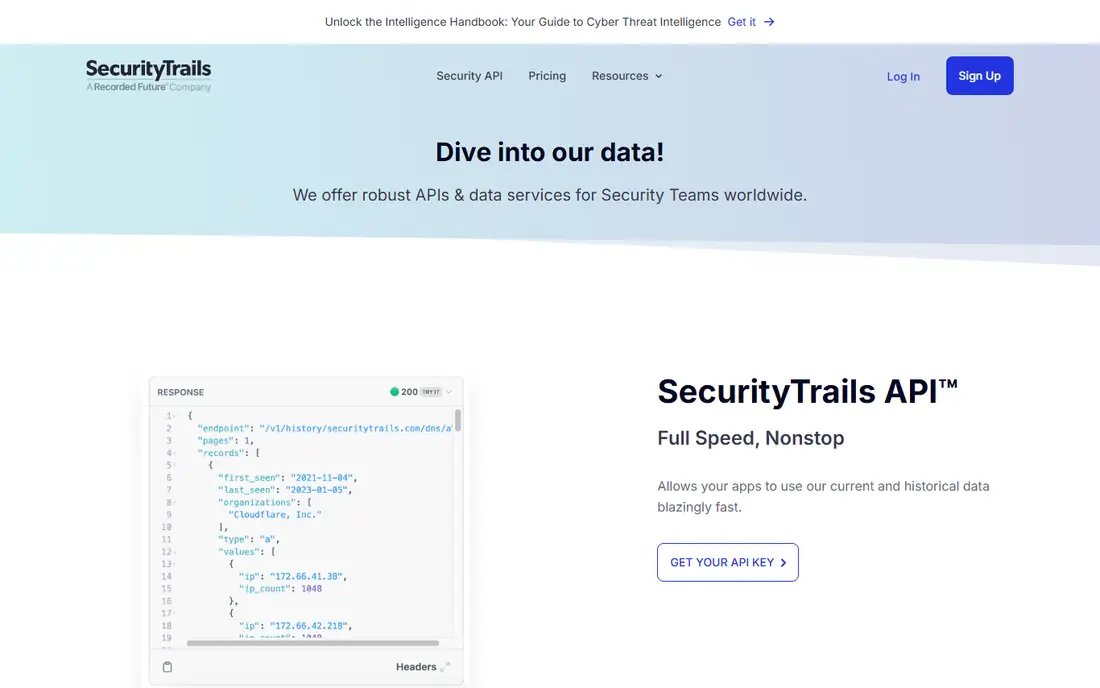Click the SecurityTrails logo
This screenshot has height=688, width=1100.
click(148, 76)
